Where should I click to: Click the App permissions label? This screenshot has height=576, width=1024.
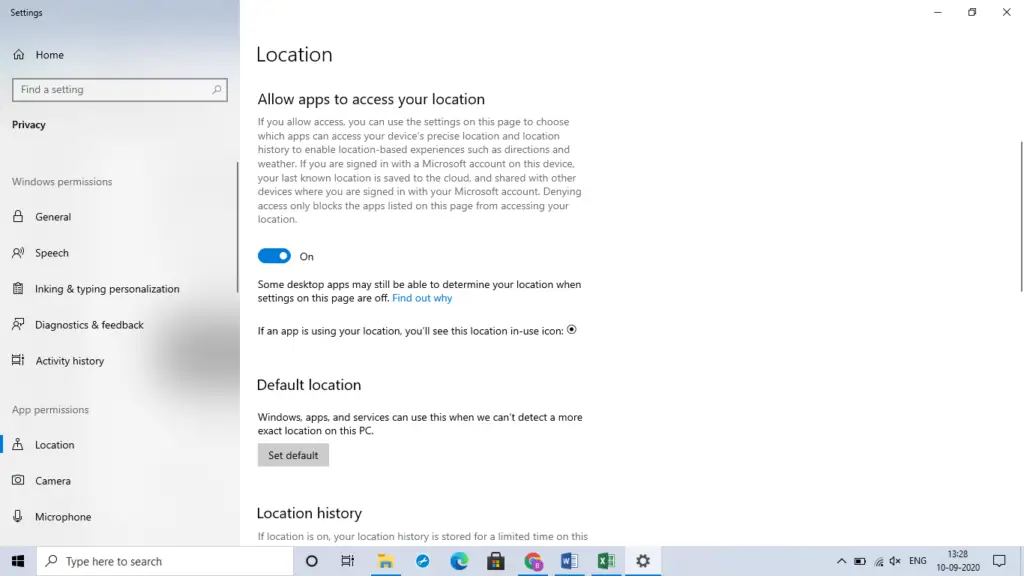[x=50, y=409]
